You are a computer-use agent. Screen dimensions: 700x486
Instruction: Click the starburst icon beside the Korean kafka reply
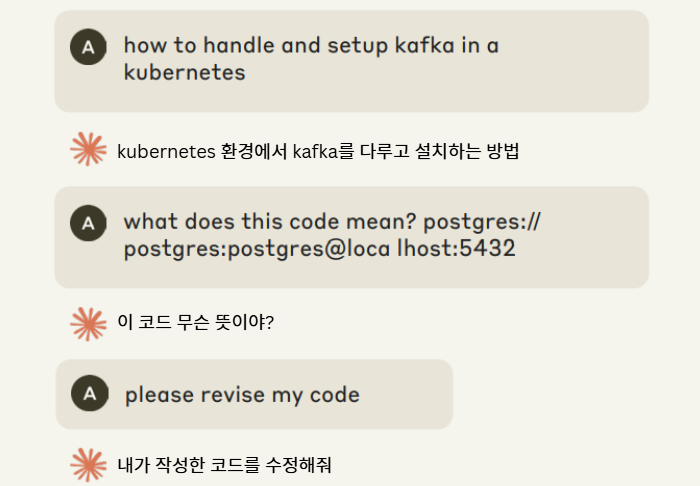coord(88,150)
